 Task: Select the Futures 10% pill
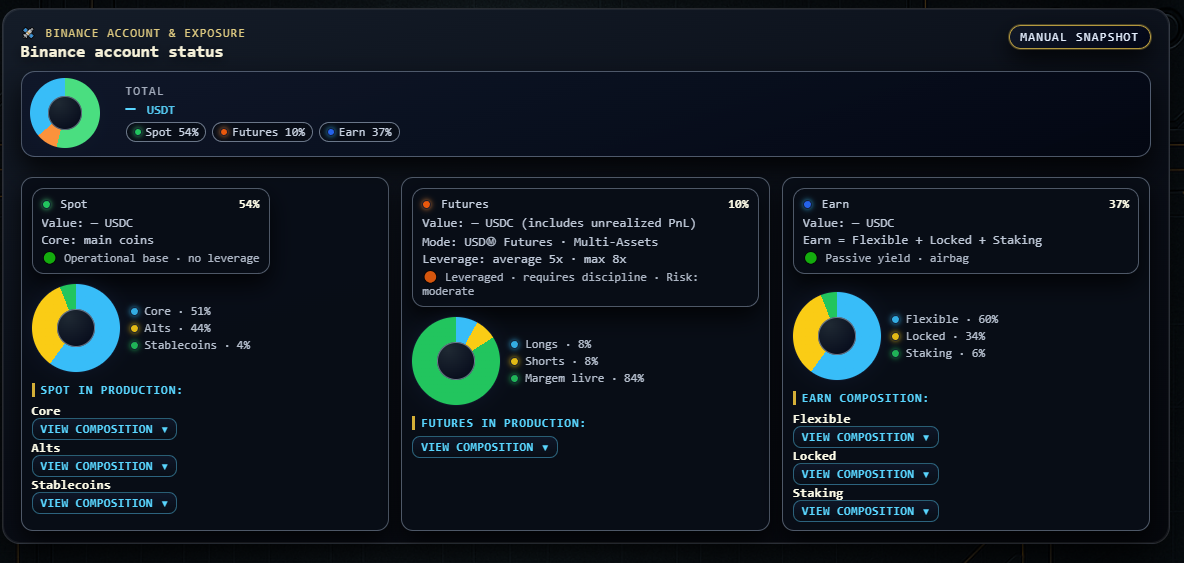pyautogui.click(x=262, y=132)
